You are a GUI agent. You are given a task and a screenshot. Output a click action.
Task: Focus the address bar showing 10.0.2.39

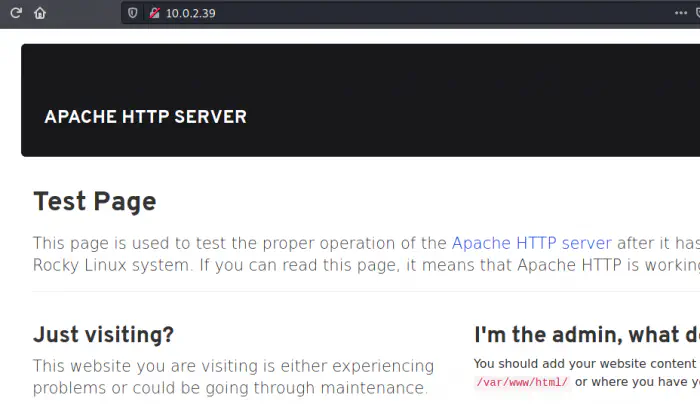point(190,13)
